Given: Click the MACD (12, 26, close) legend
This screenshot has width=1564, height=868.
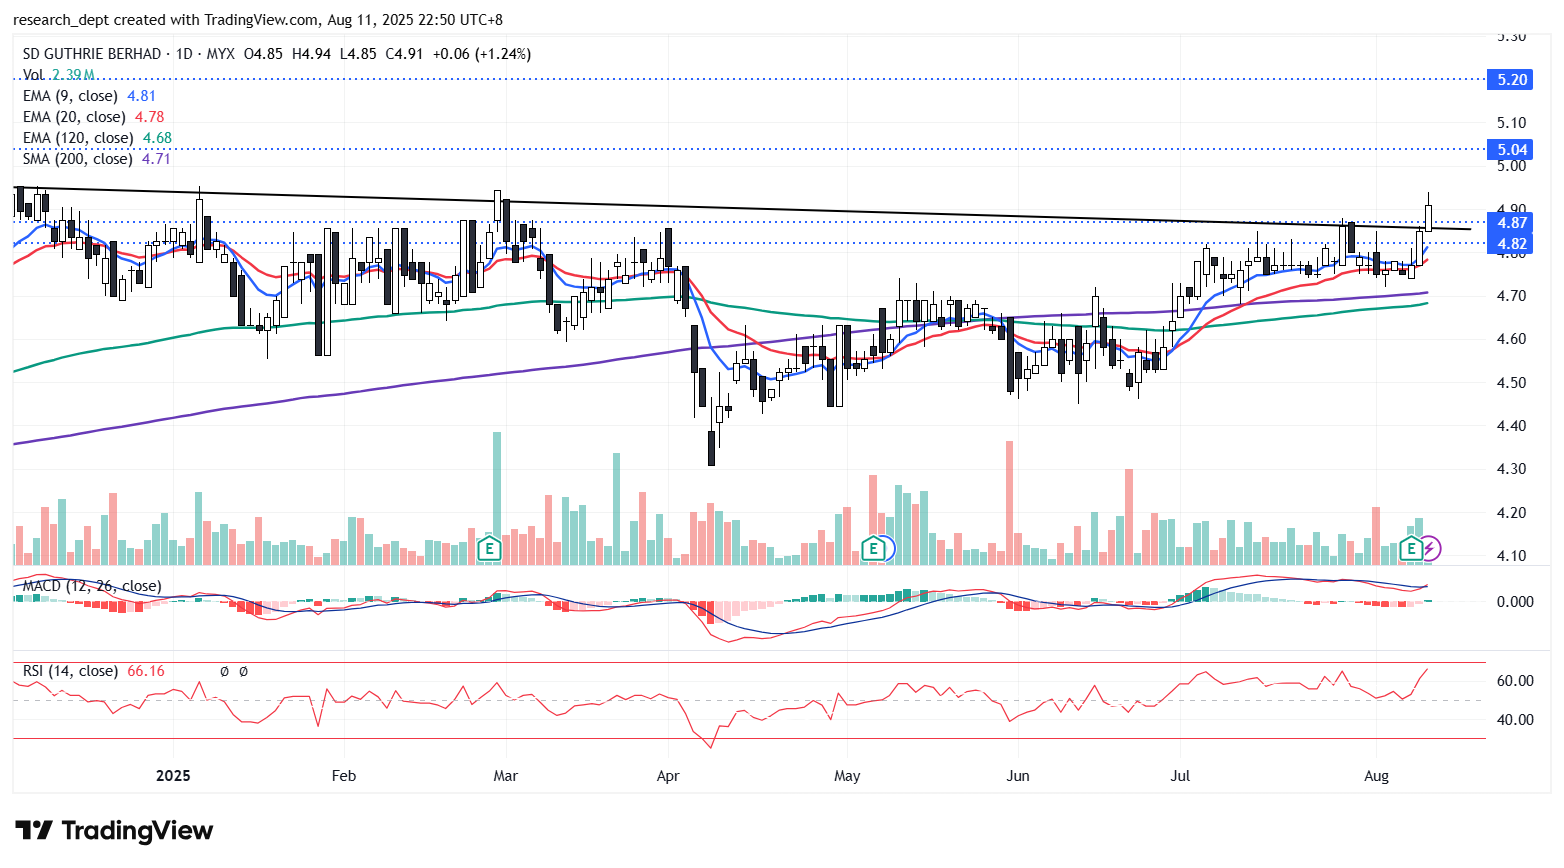Looking at the screenshot, I should [x=91, y=586].
